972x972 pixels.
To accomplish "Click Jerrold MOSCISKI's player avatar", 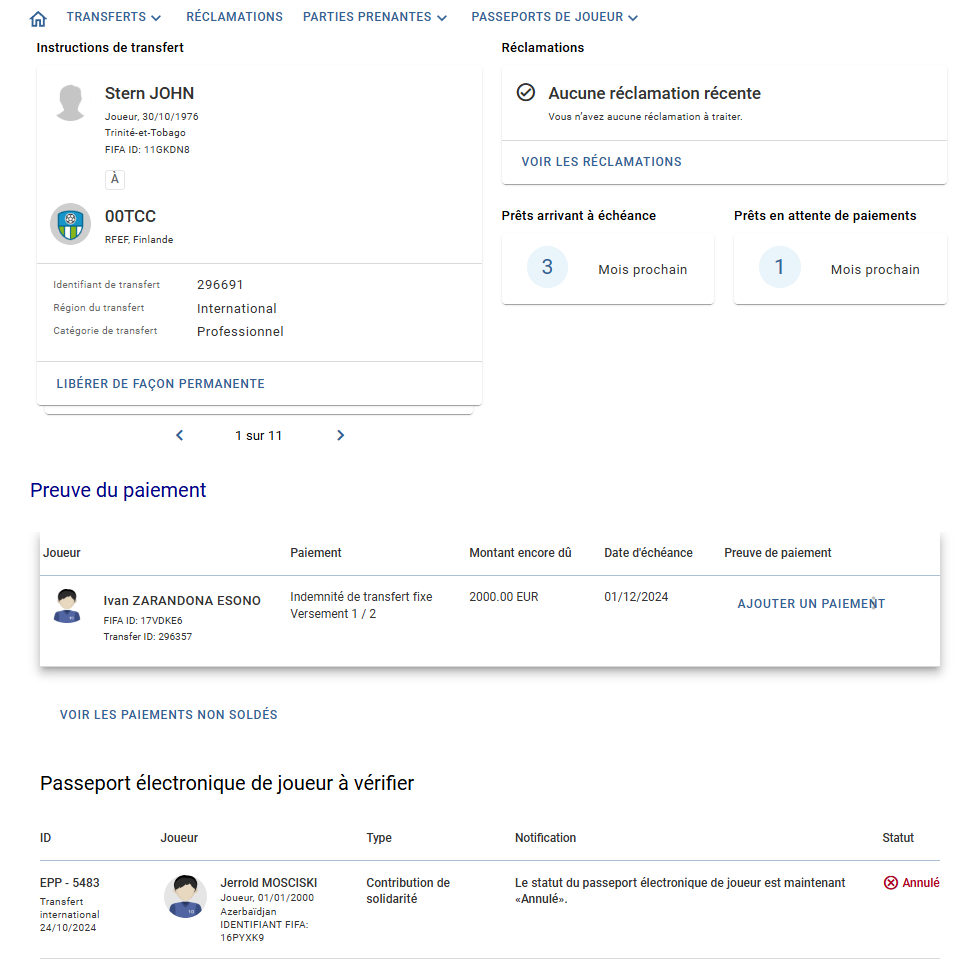I will coord(185,896).
